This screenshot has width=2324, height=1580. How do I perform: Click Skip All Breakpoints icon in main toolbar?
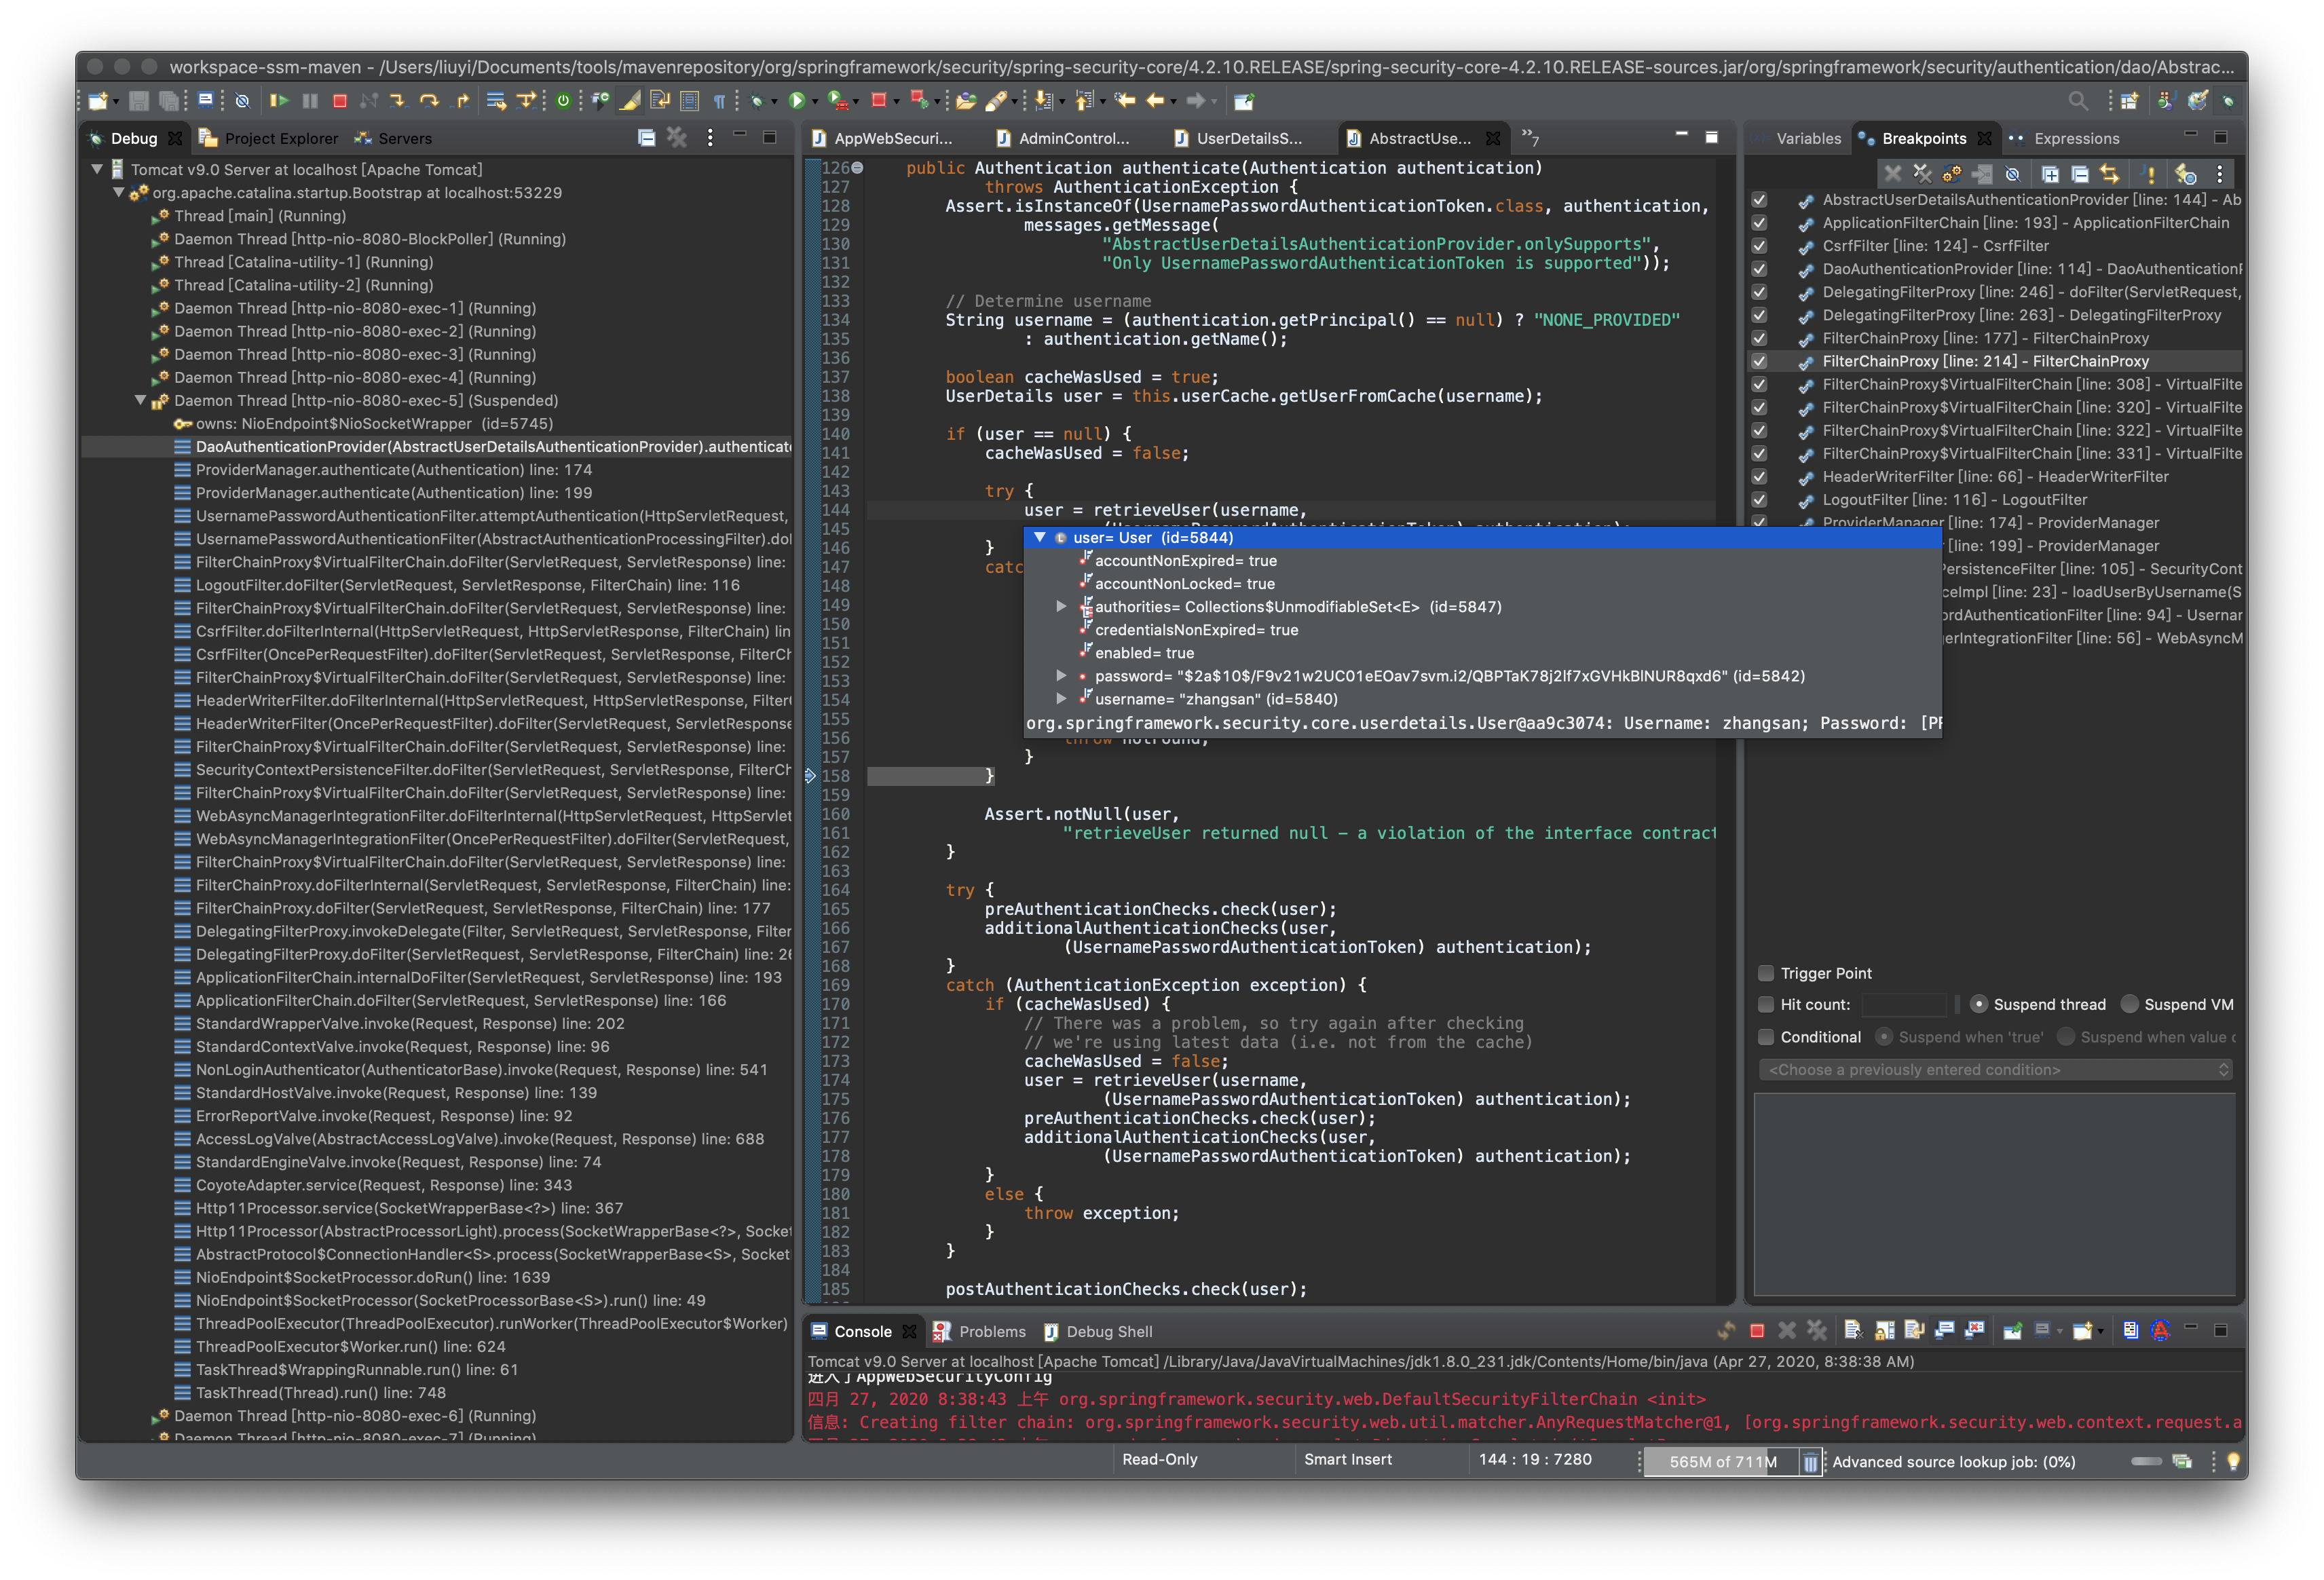[242, 100]
